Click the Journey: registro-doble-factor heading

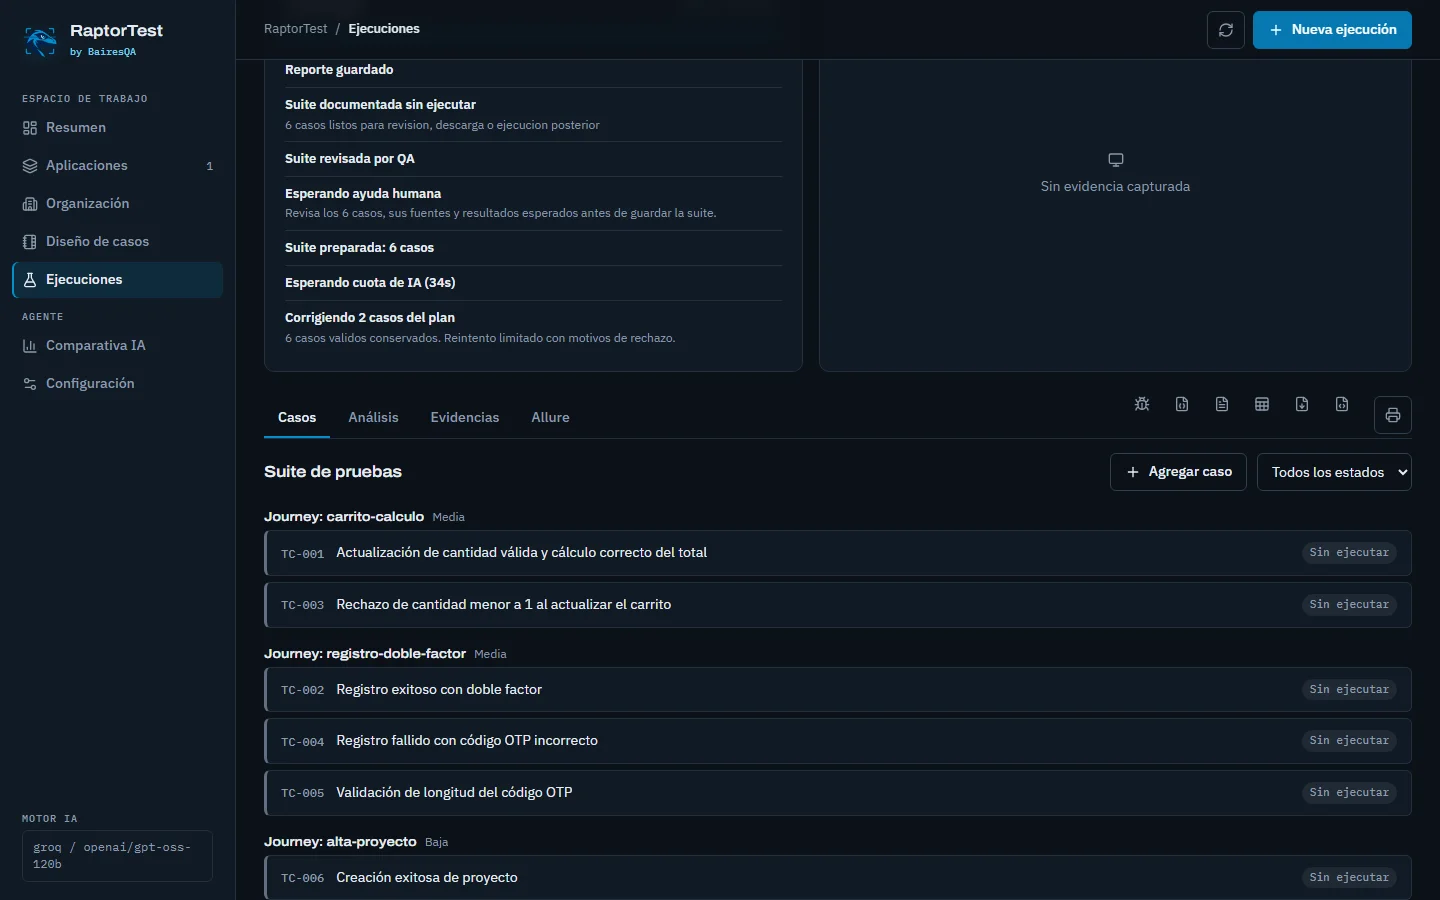point(365,654)
